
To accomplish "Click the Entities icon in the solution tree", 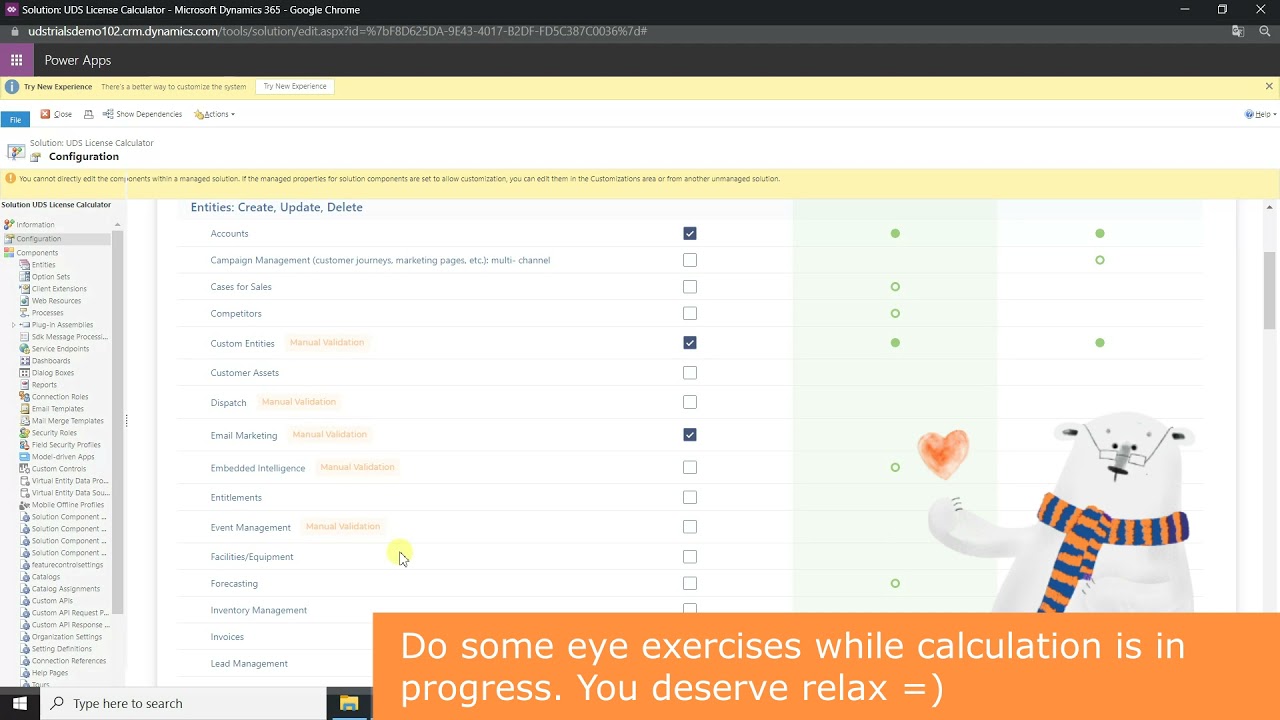I will coord(25,265).
